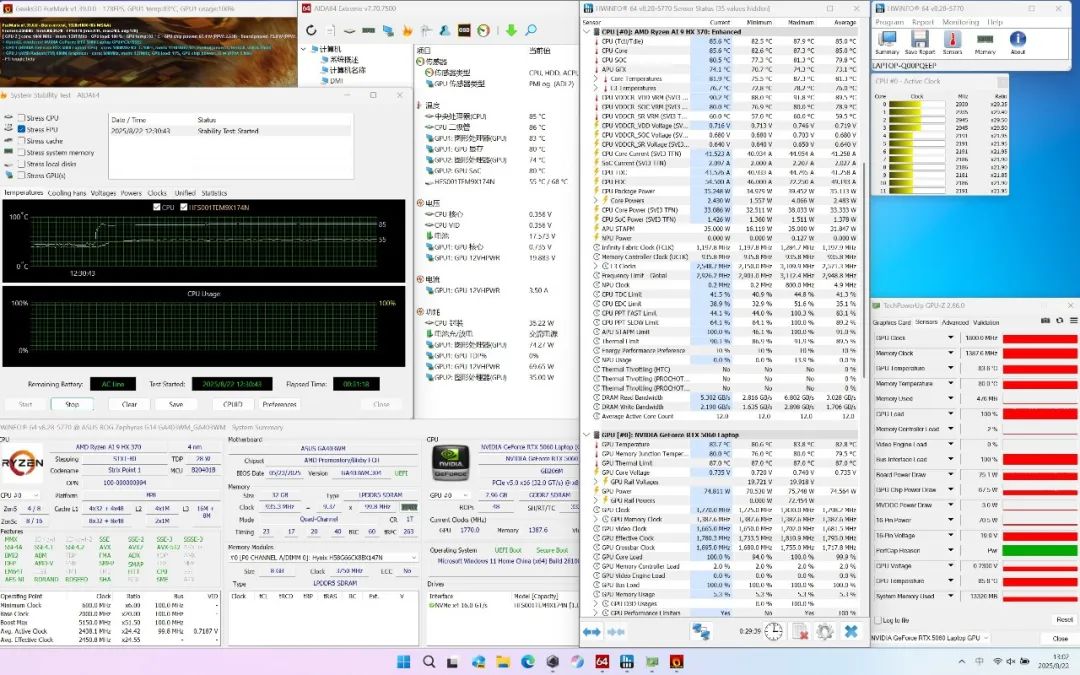The width and height of the screenshot is (1080, 675).
Task: Open the Board Power Draw dropdown in GPU-Z
Action: [x=951, y=475]
